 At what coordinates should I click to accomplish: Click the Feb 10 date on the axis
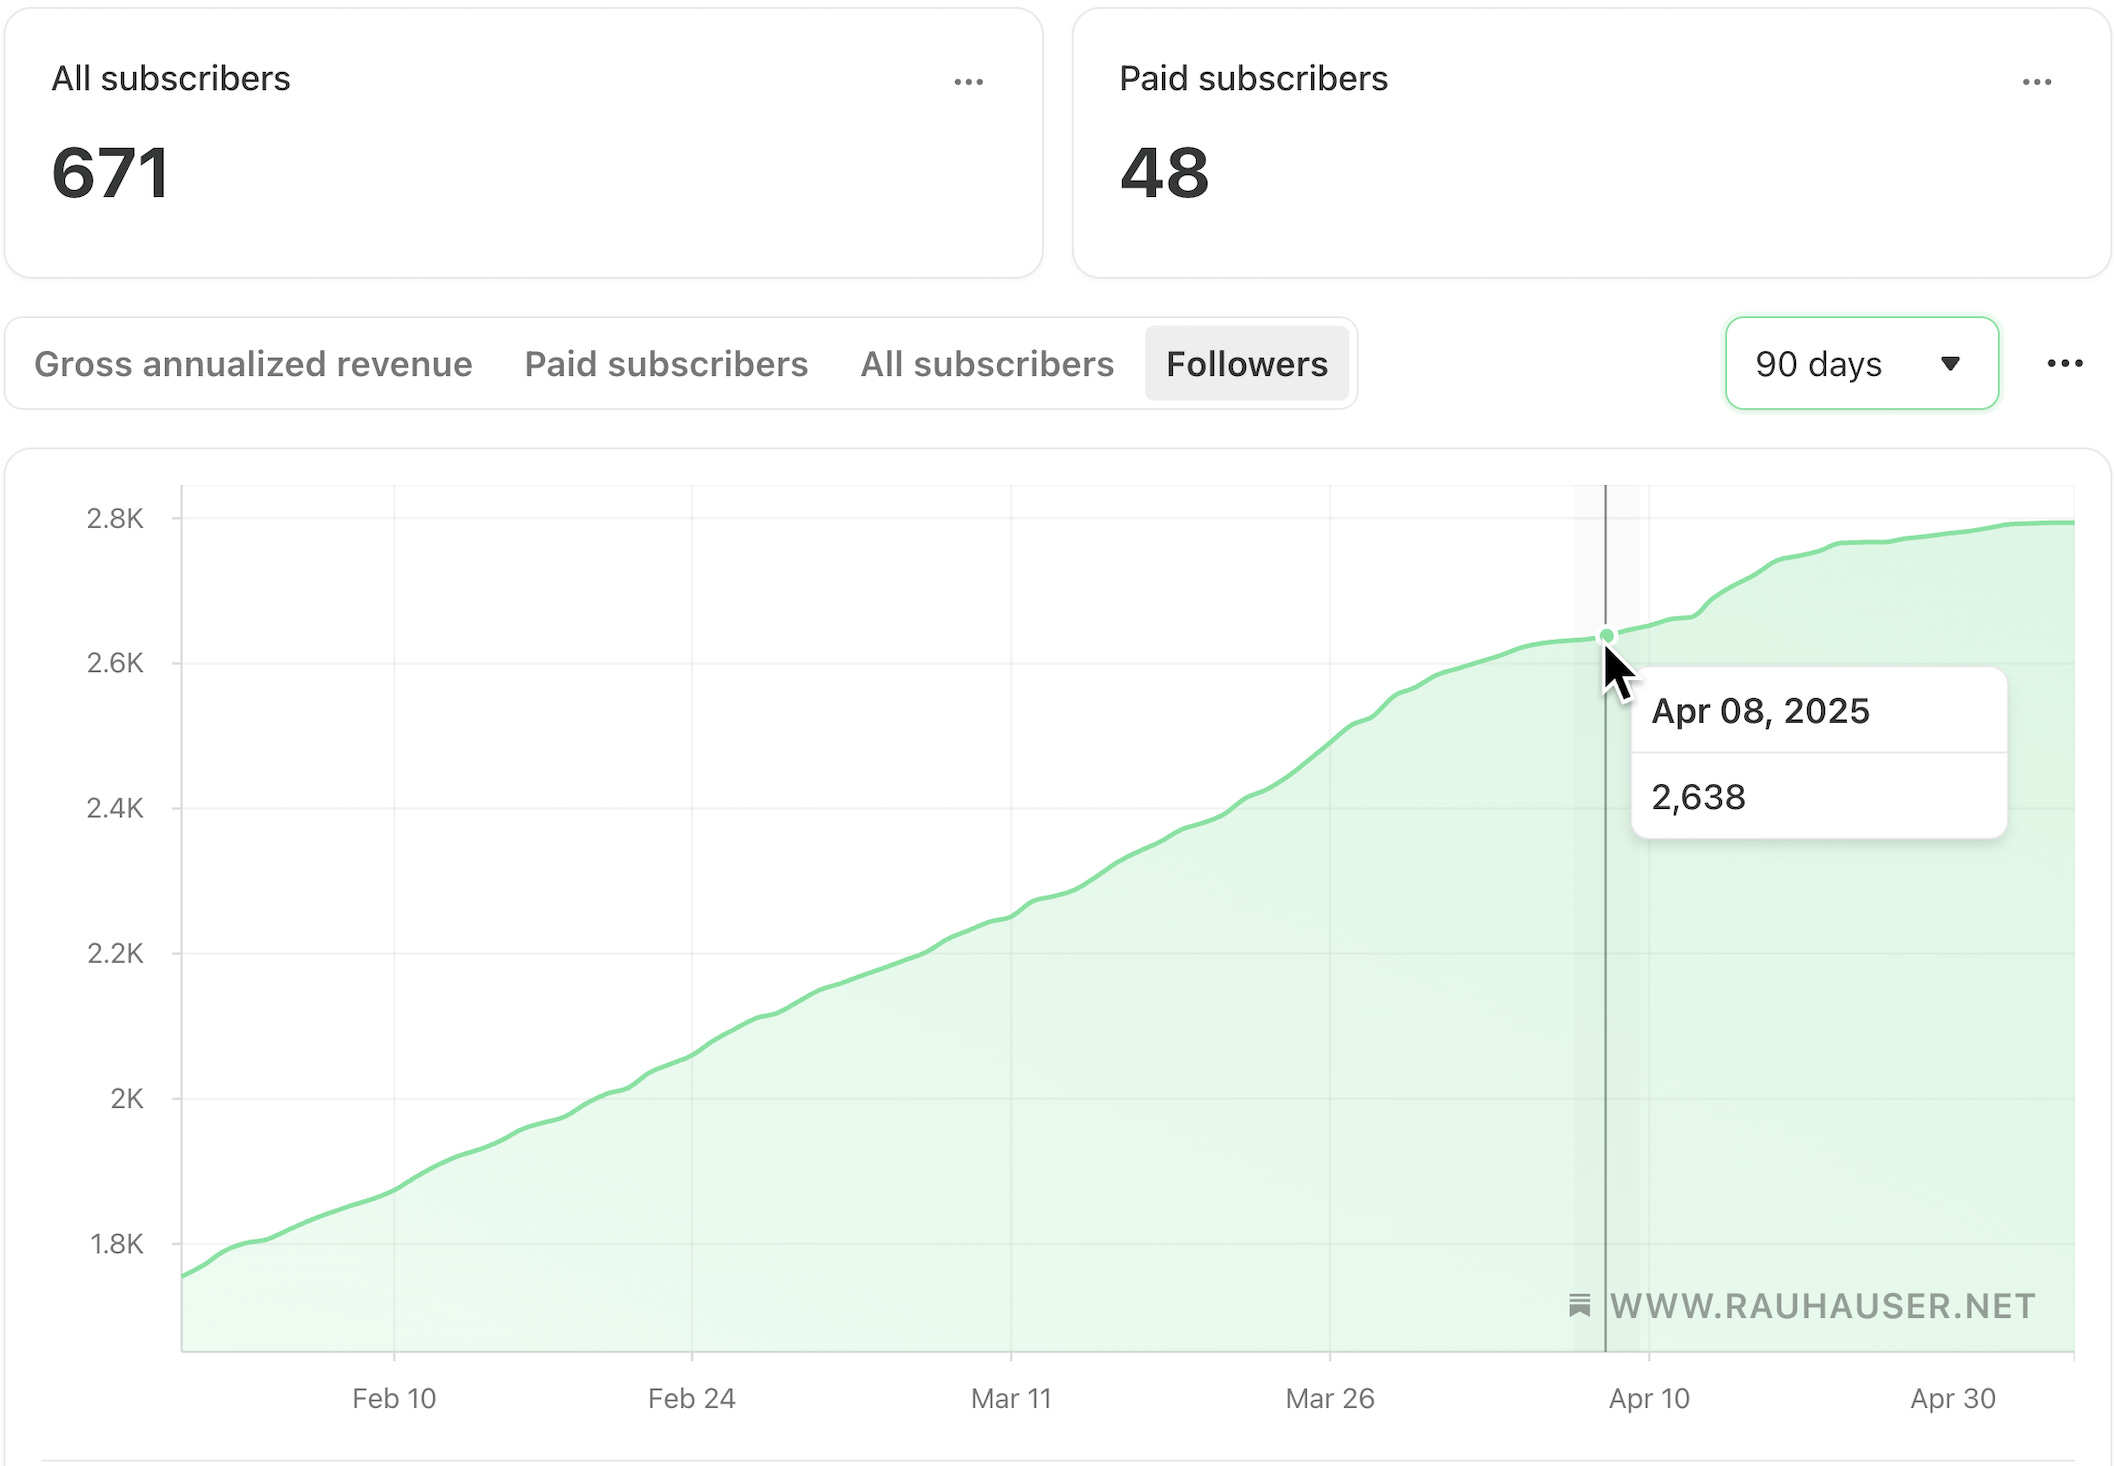click(394, 1398)
